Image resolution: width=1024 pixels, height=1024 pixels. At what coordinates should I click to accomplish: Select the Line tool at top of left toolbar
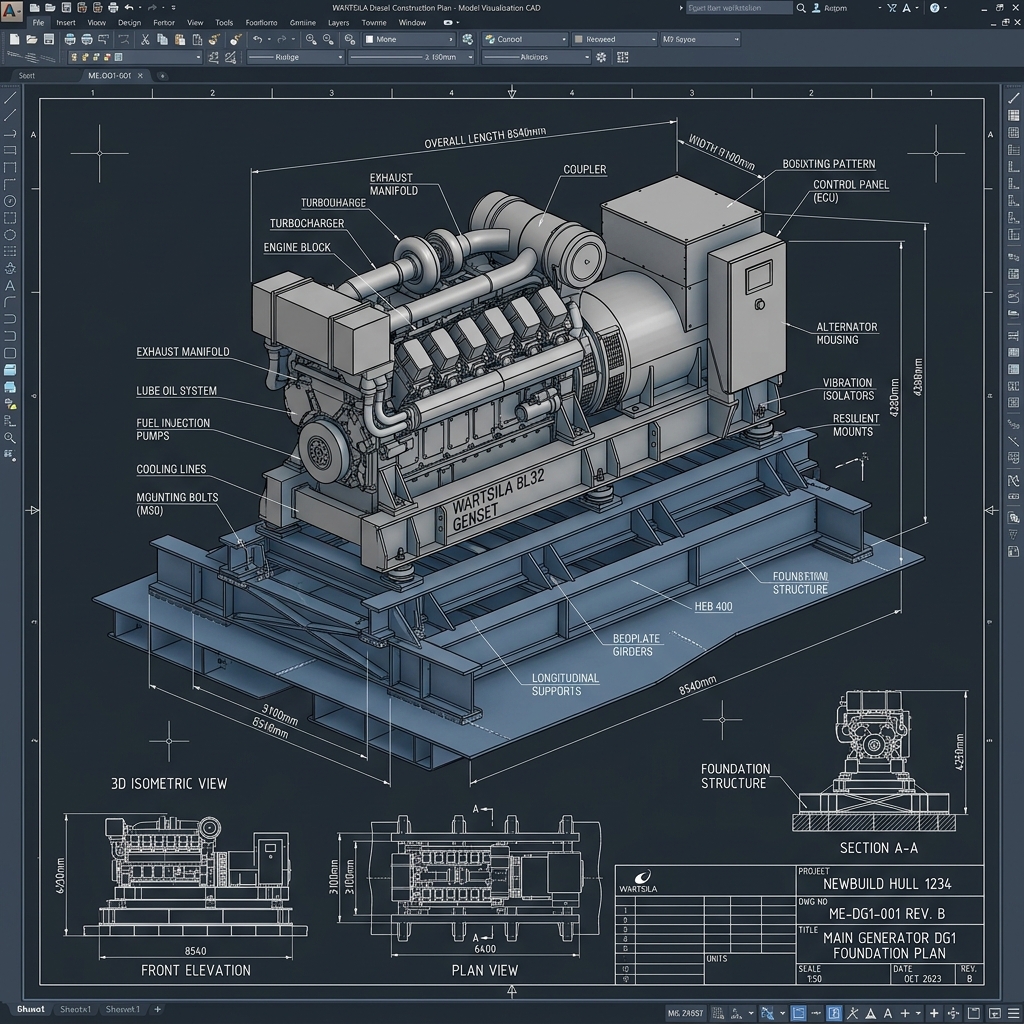click(10, 99)
